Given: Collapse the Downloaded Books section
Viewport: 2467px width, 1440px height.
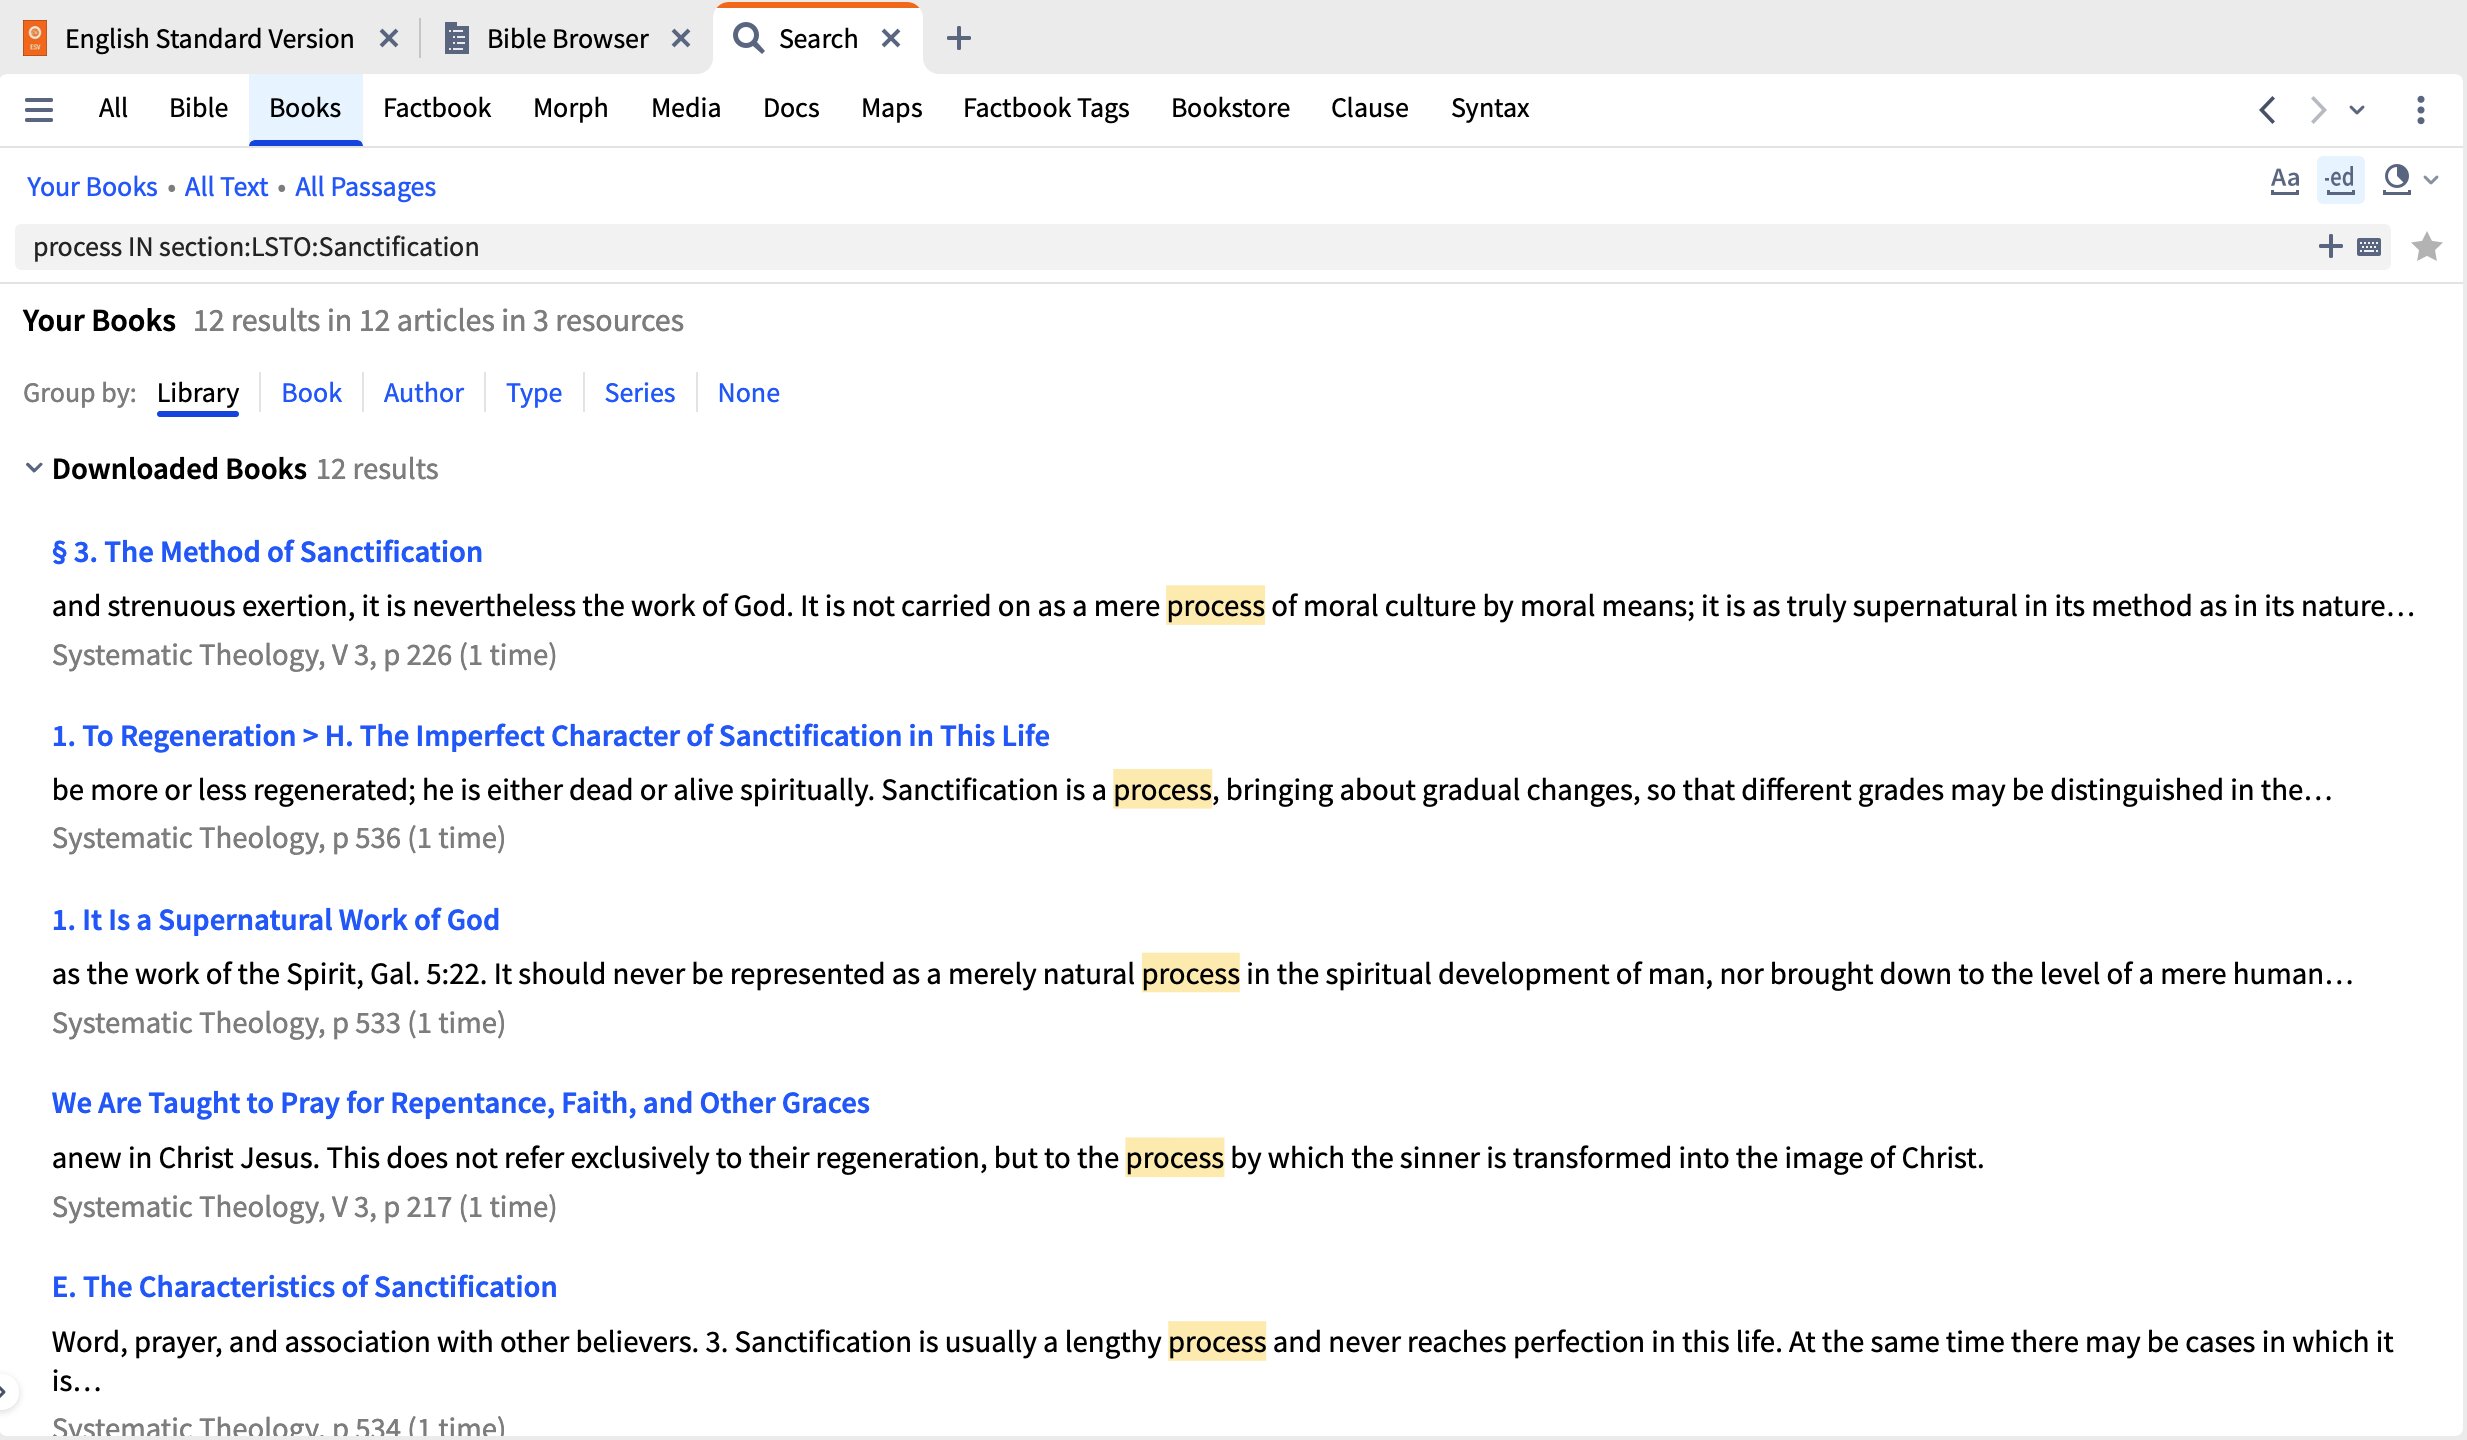Looking at the screenshot, I should (x=34, y=468).
